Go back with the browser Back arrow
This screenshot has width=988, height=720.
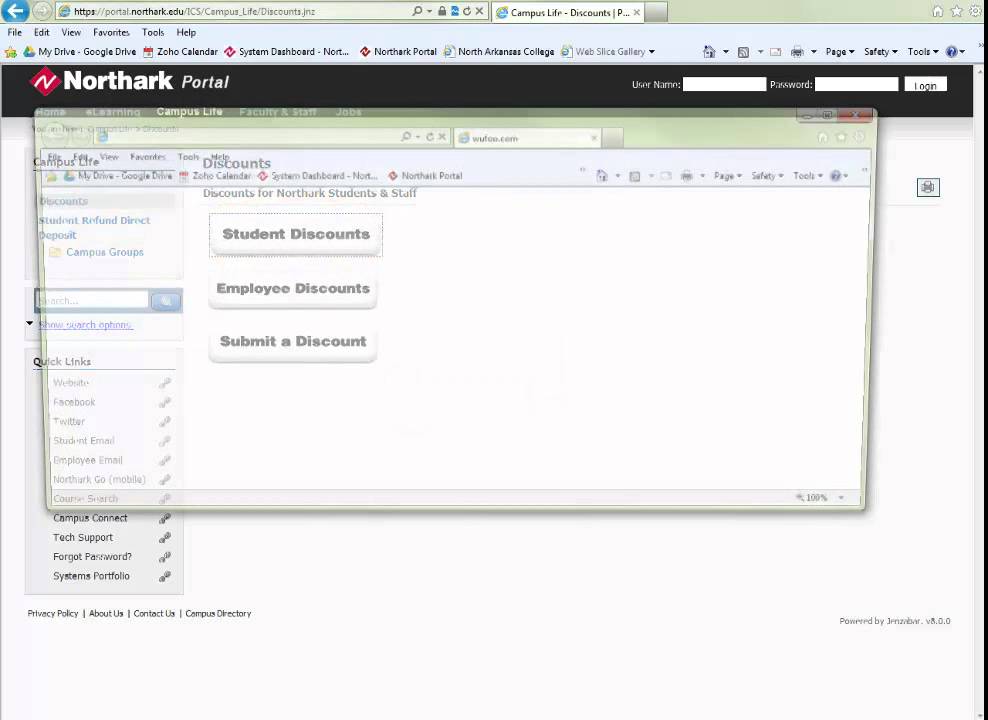pos(15,11)
